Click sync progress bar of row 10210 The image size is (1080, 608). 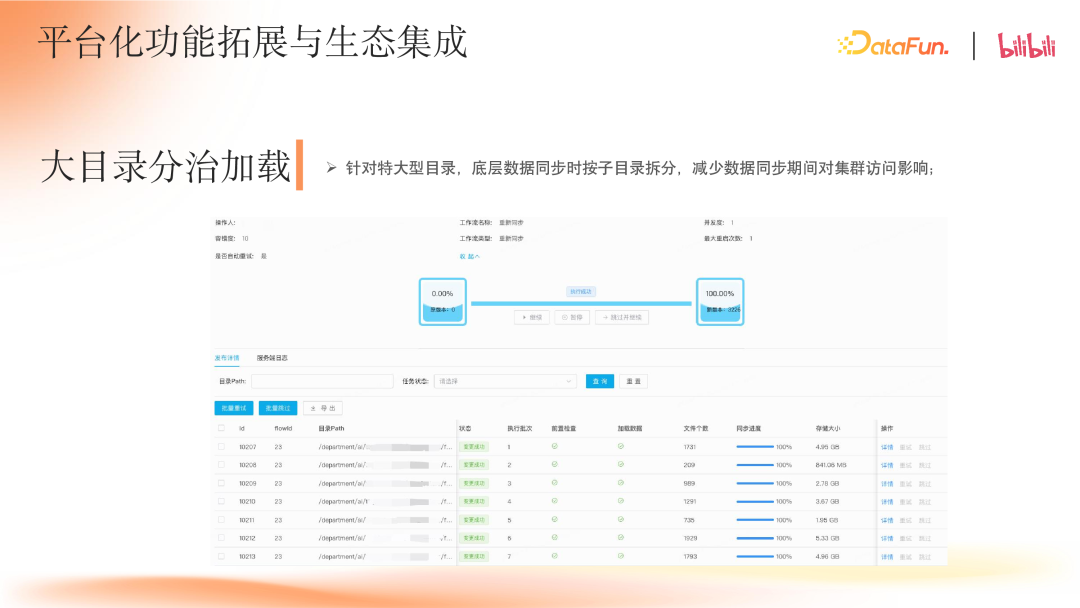click(755, 501)
